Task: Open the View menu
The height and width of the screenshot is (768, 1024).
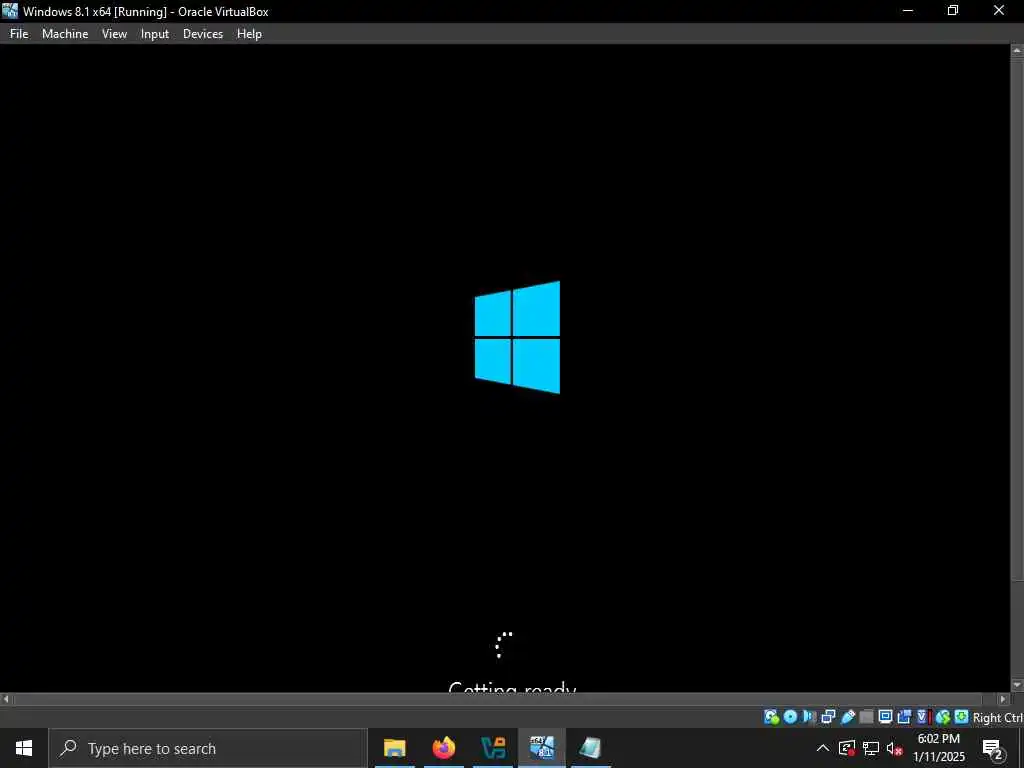Action: [114, 34]
